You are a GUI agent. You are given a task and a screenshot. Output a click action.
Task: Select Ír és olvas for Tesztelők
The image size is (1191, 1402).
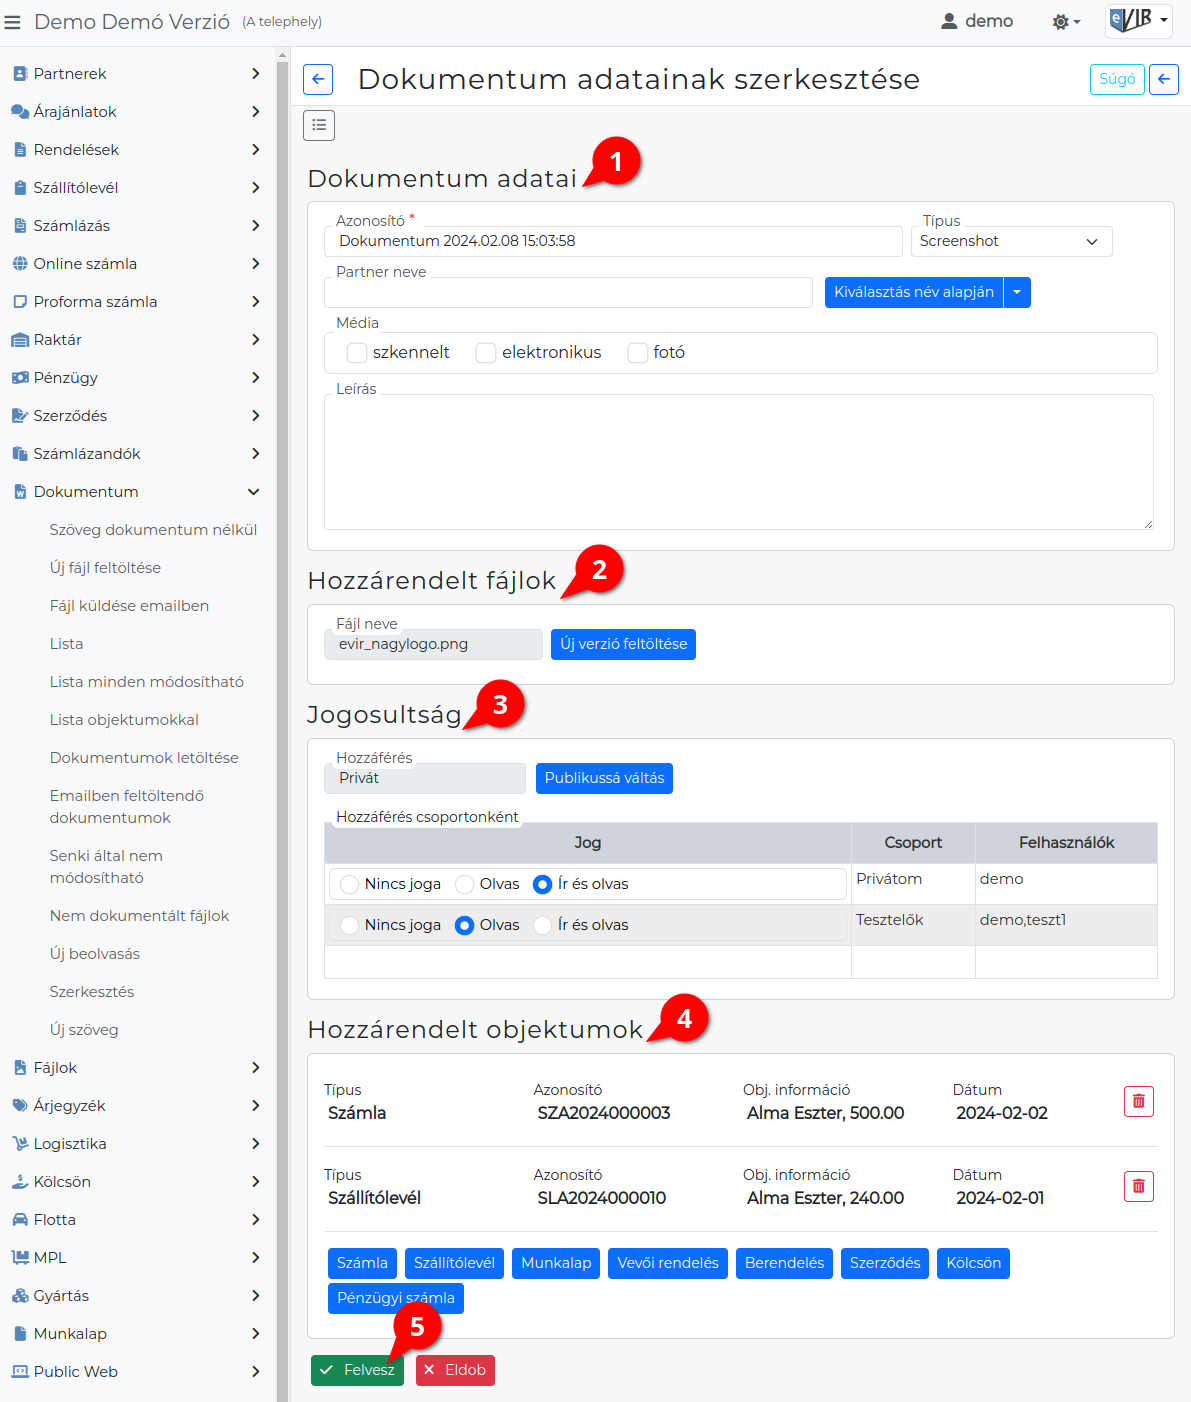pos(543,925)
